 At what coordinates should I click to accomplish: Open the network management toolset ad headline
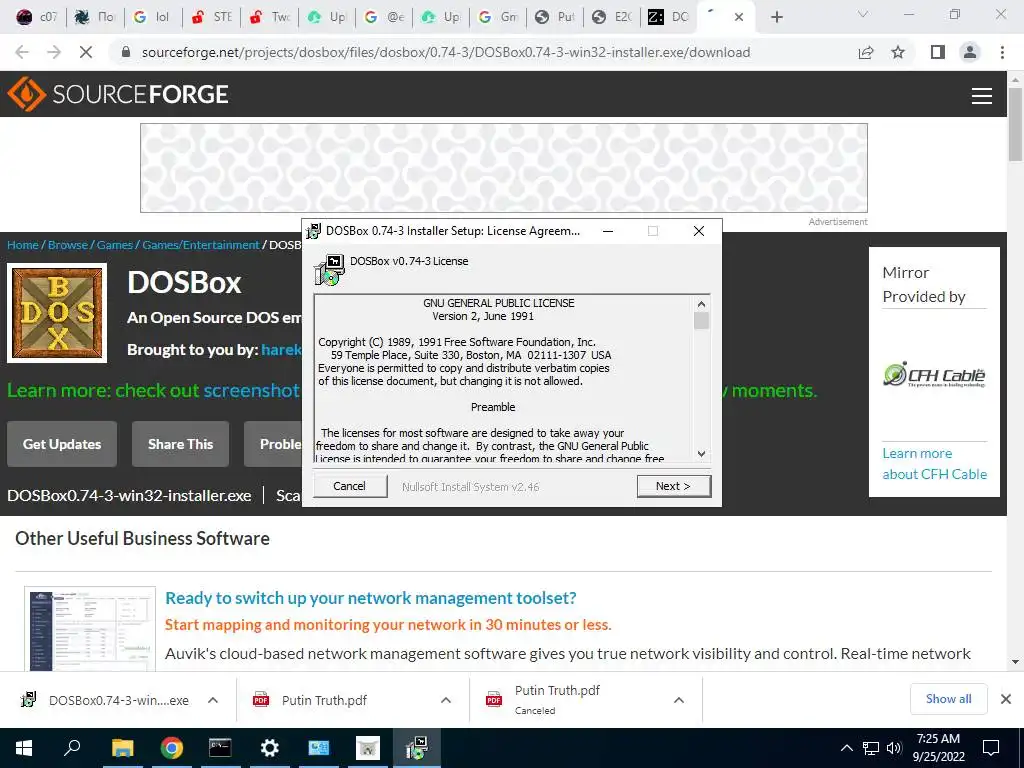370,598
